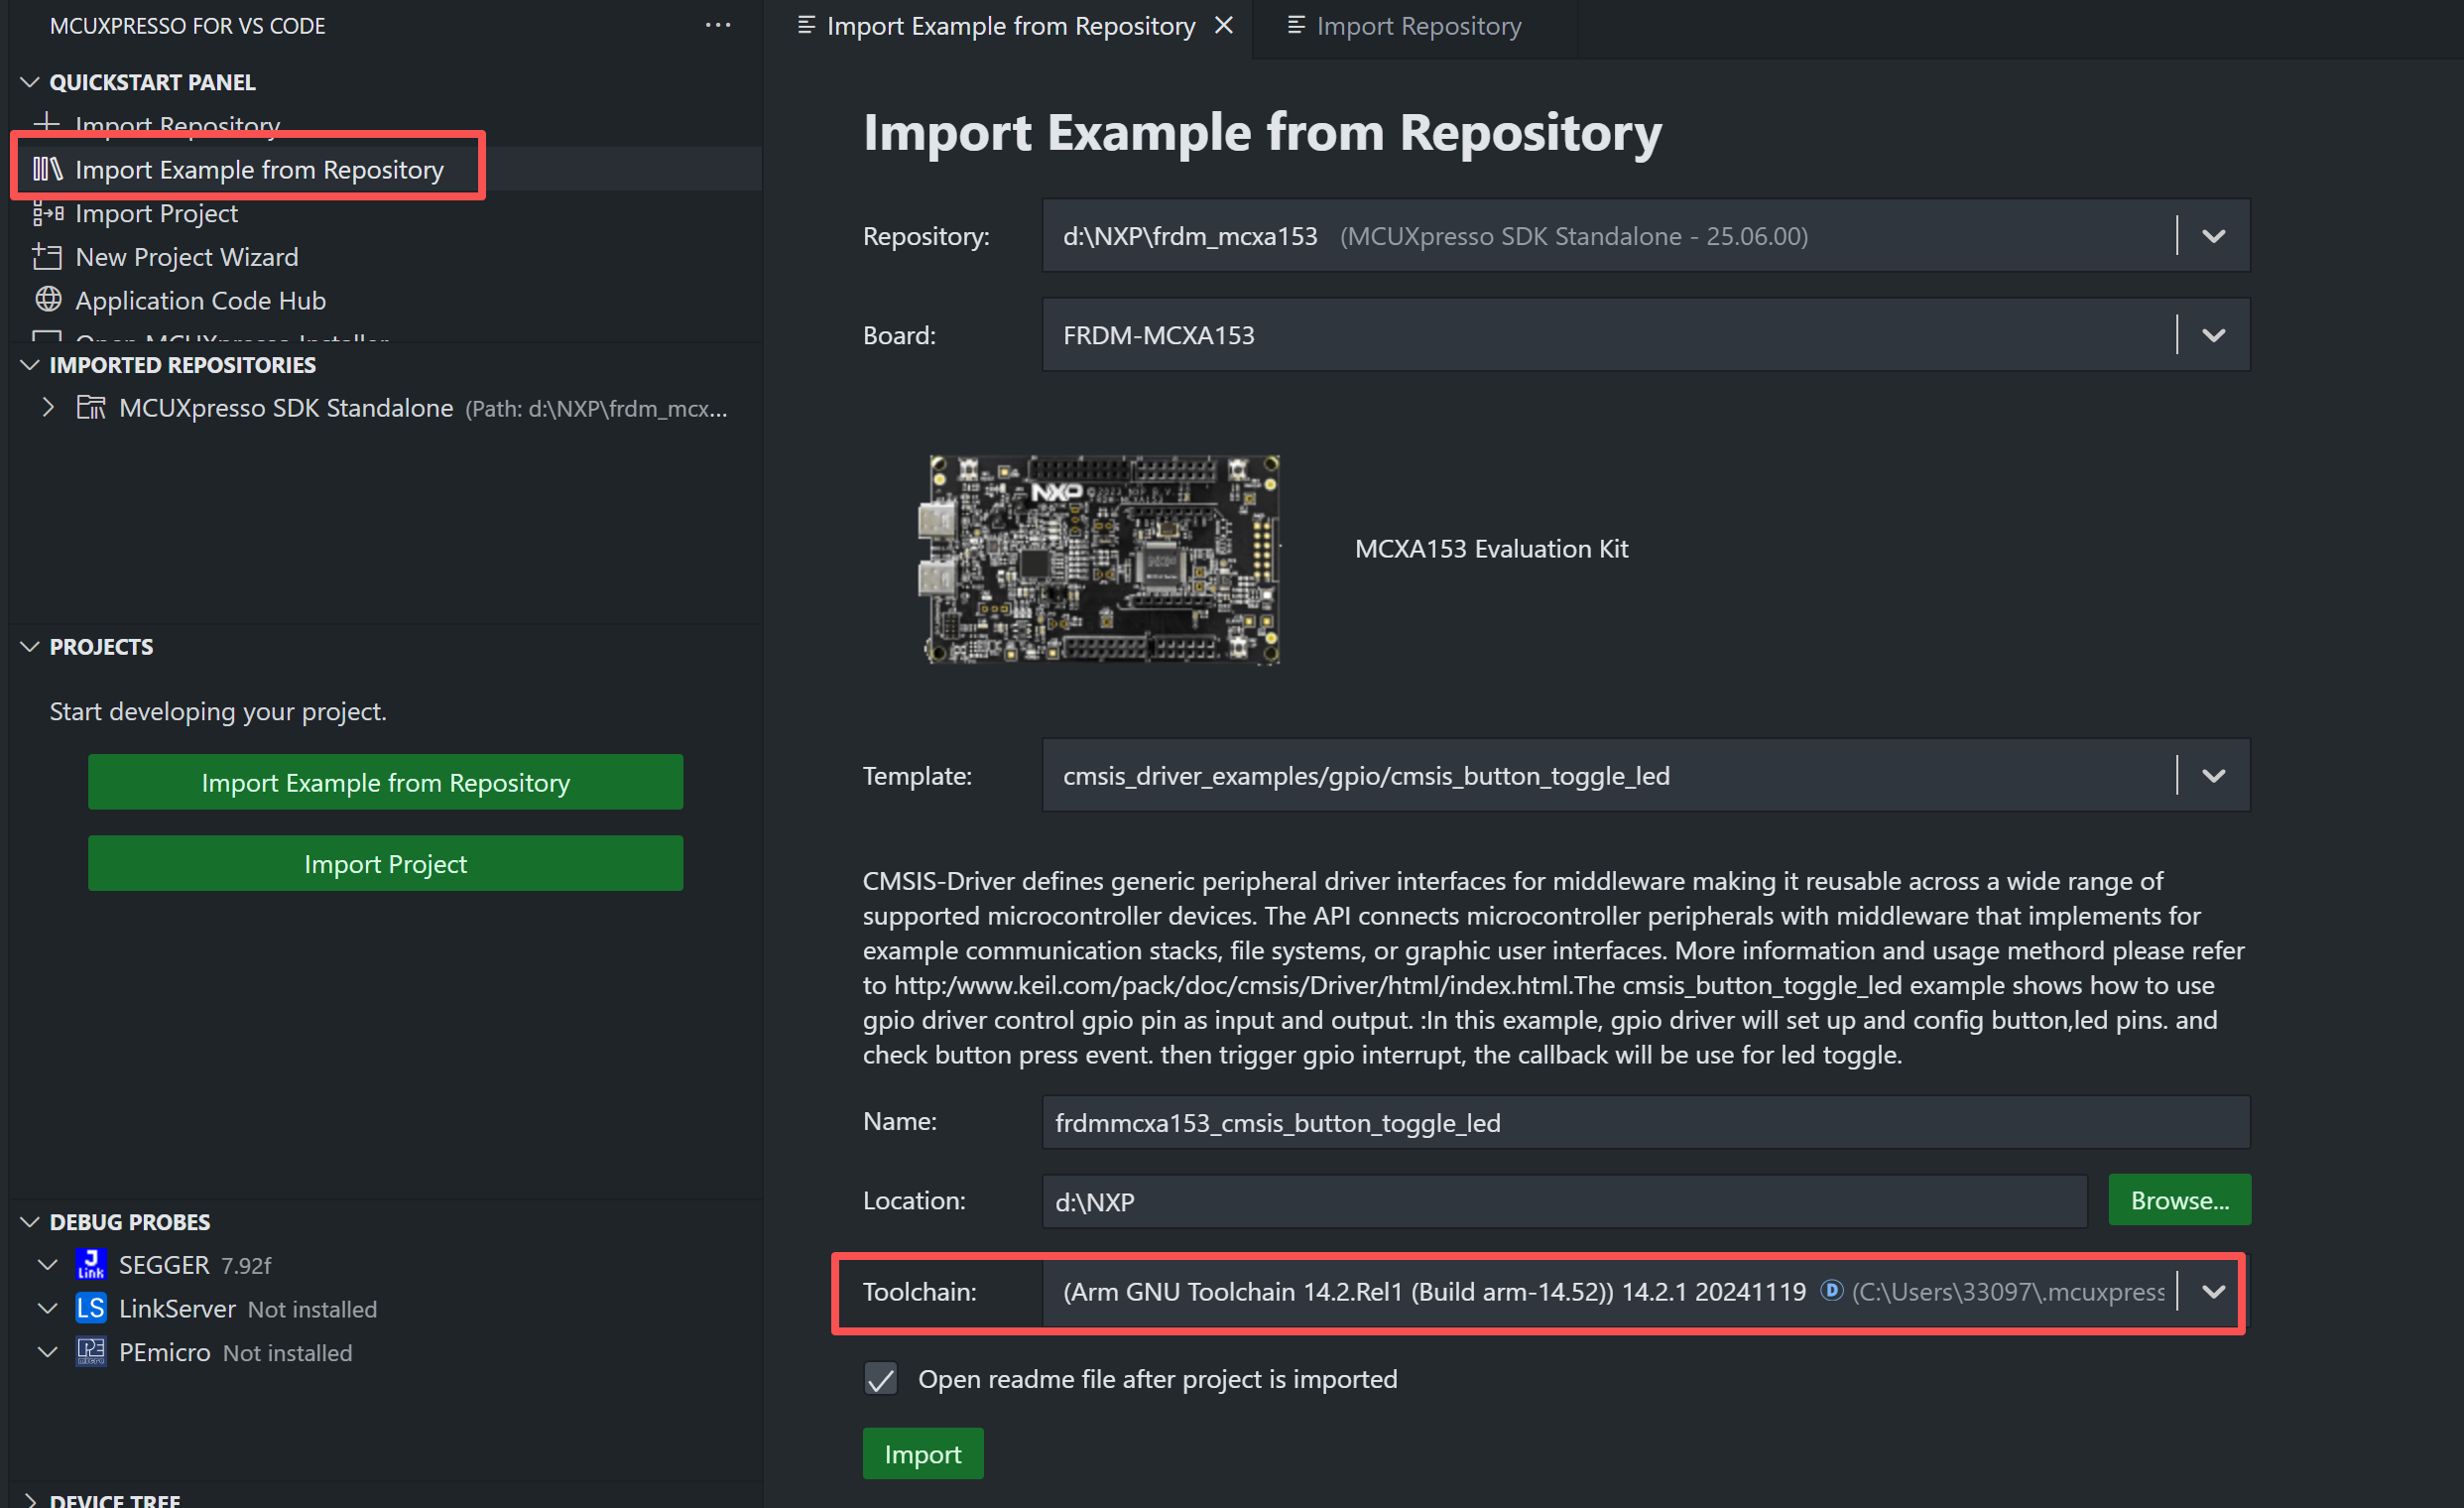
Task: Collapse the PEmicro entry chevron
Action: 47,1352
